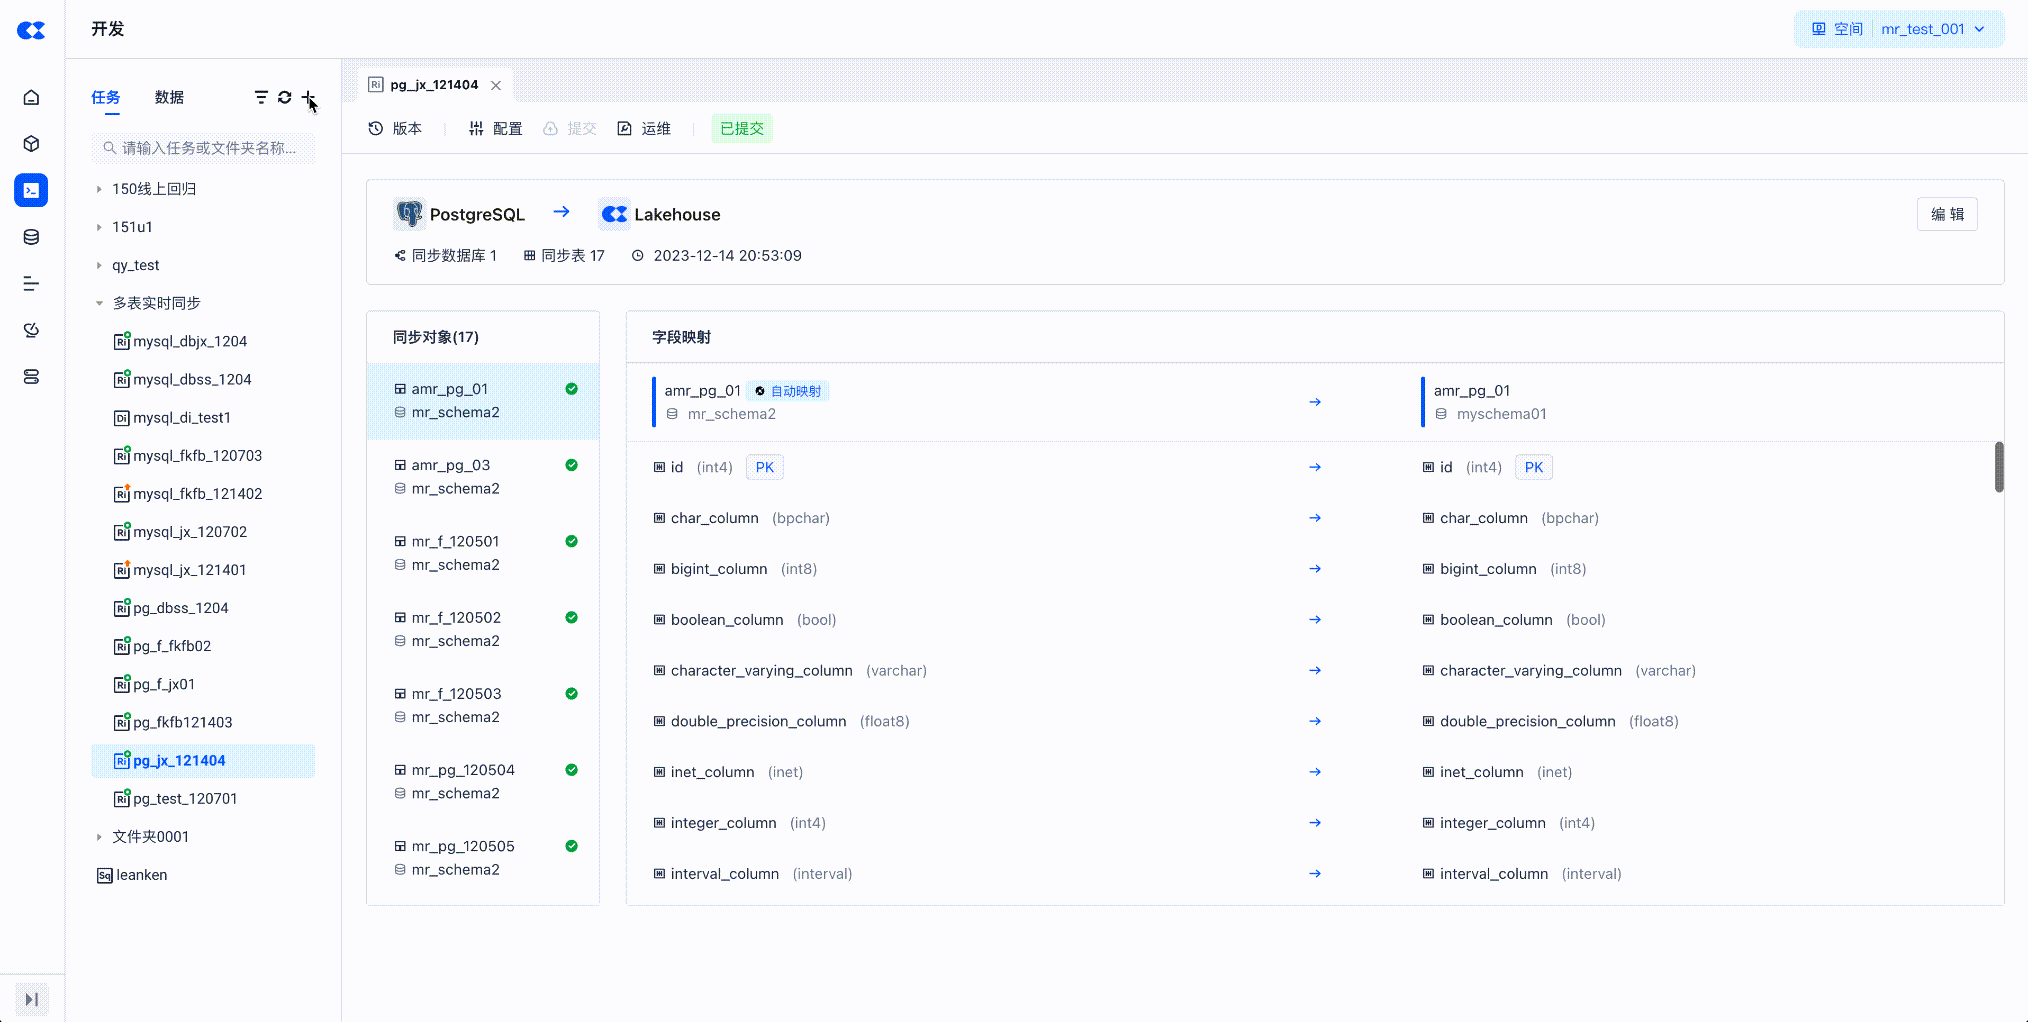Click the field mapping vertical scrollbar
This screenshot has width=2028, height=1022.
coord(1998,467)
